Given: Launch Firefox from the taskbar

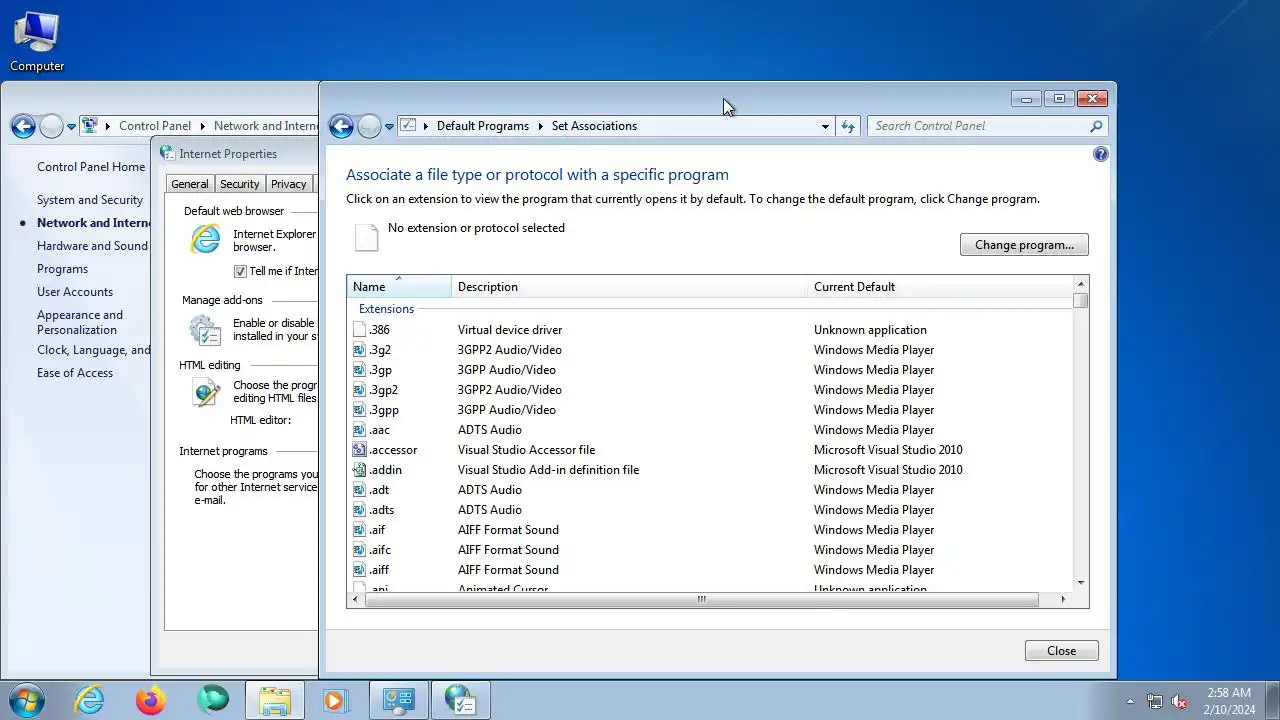Looking at the screenshot, I should pos(151,700).
